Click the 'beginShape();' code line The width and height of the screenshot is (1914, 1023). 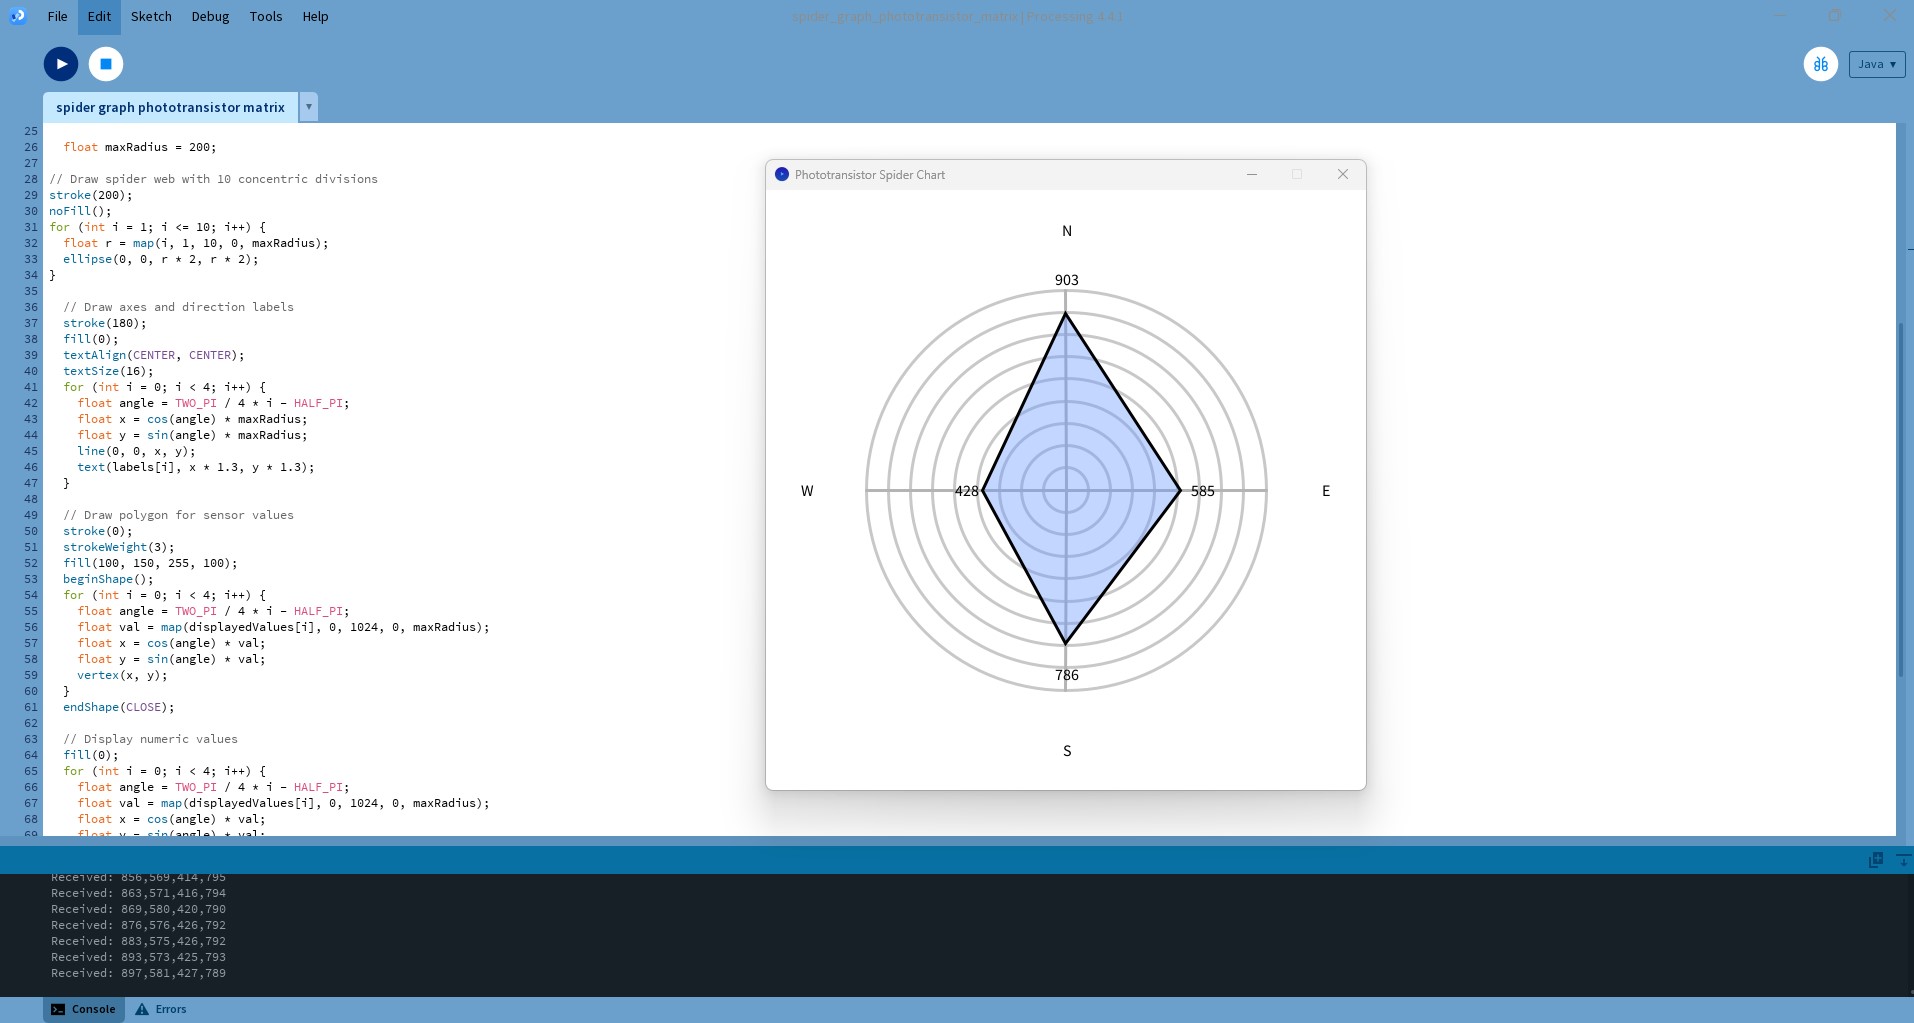108,579
